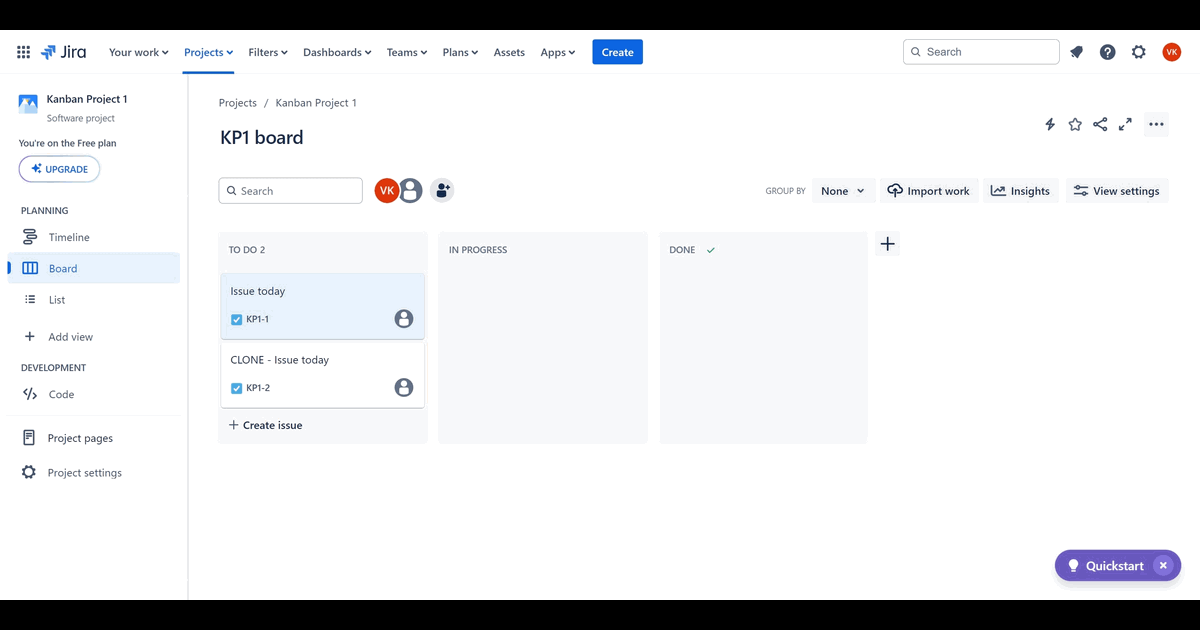The height and width of the screenshot is (630, 1200).
Task: Select Board in the sidebar
Action: 94,268
